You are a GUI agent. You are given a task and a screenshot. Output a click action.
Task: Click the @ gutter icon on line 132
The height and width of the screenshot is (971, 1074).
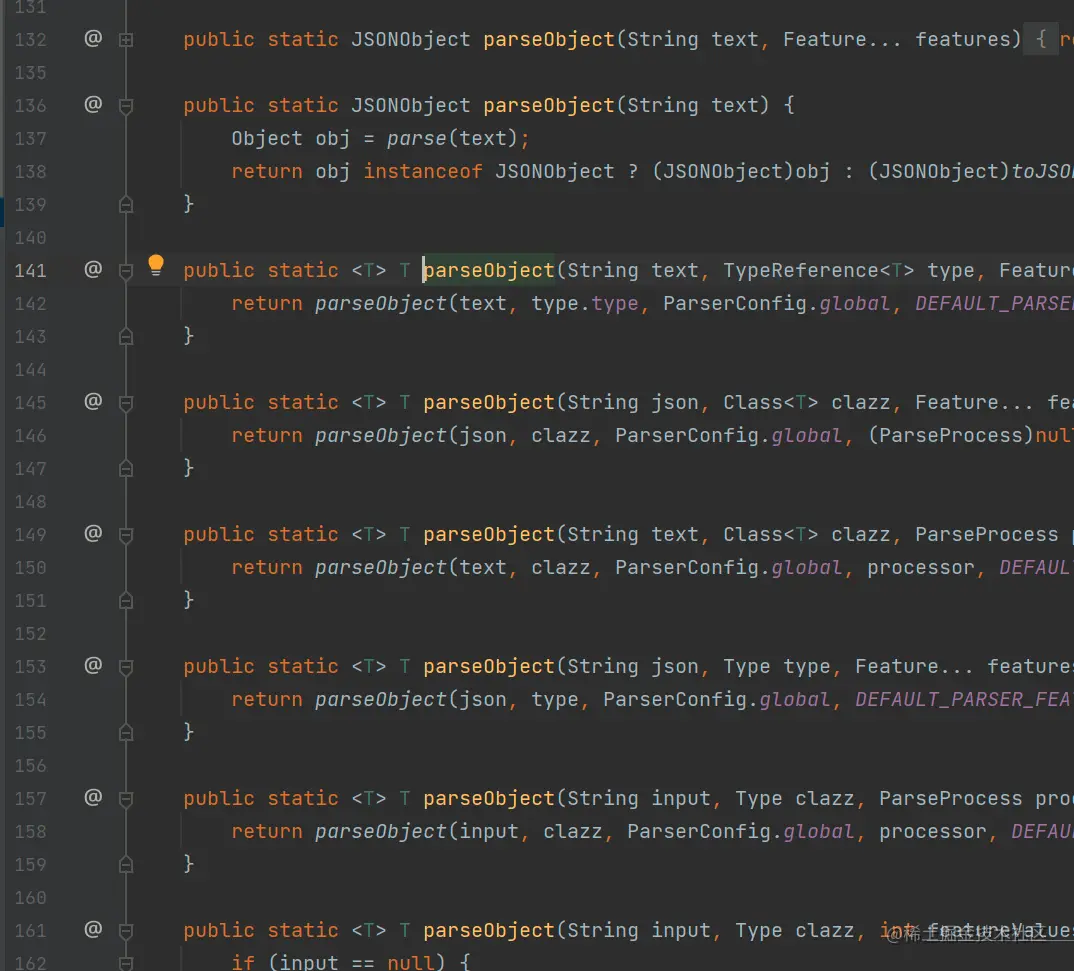pyautogui.click(x=93, y=38)
